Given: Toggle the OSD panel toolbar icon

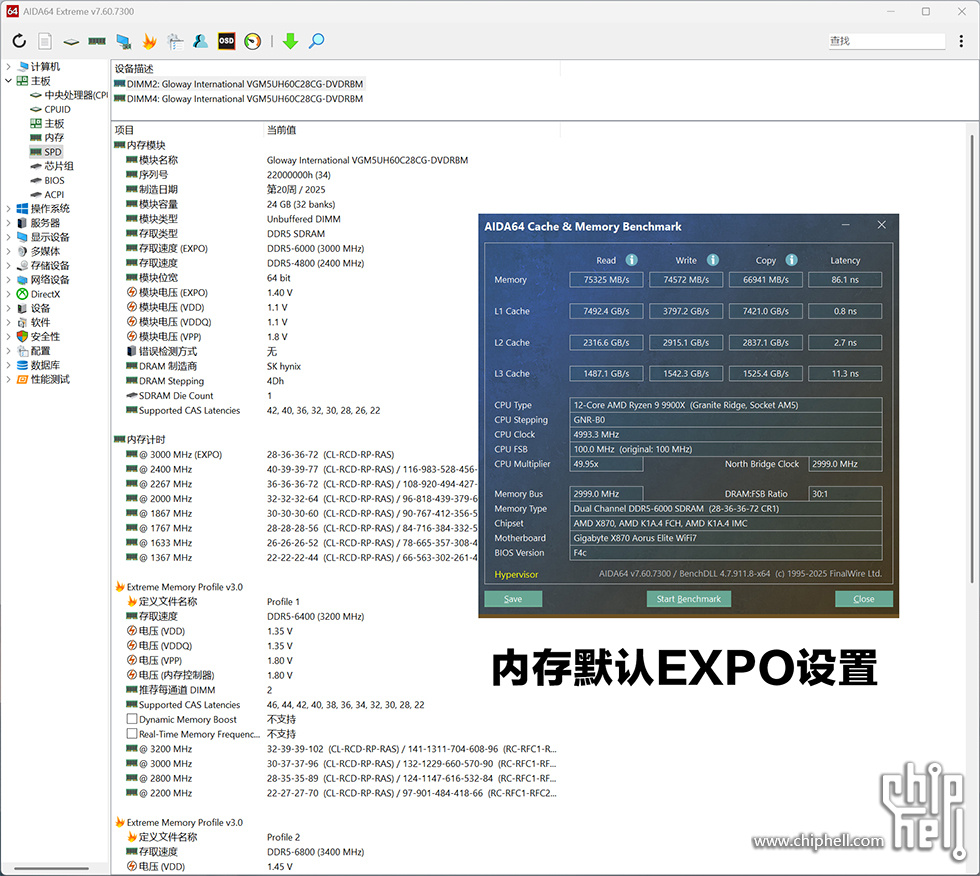Looking at the screenshot, I should 226,41.
